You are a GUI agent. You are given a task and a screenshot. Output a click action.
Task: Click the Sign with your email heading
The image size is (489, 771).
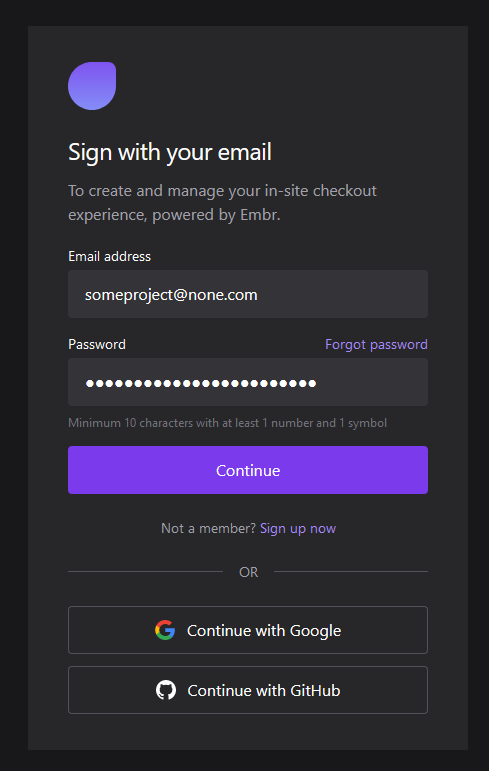tap(170, 152)
